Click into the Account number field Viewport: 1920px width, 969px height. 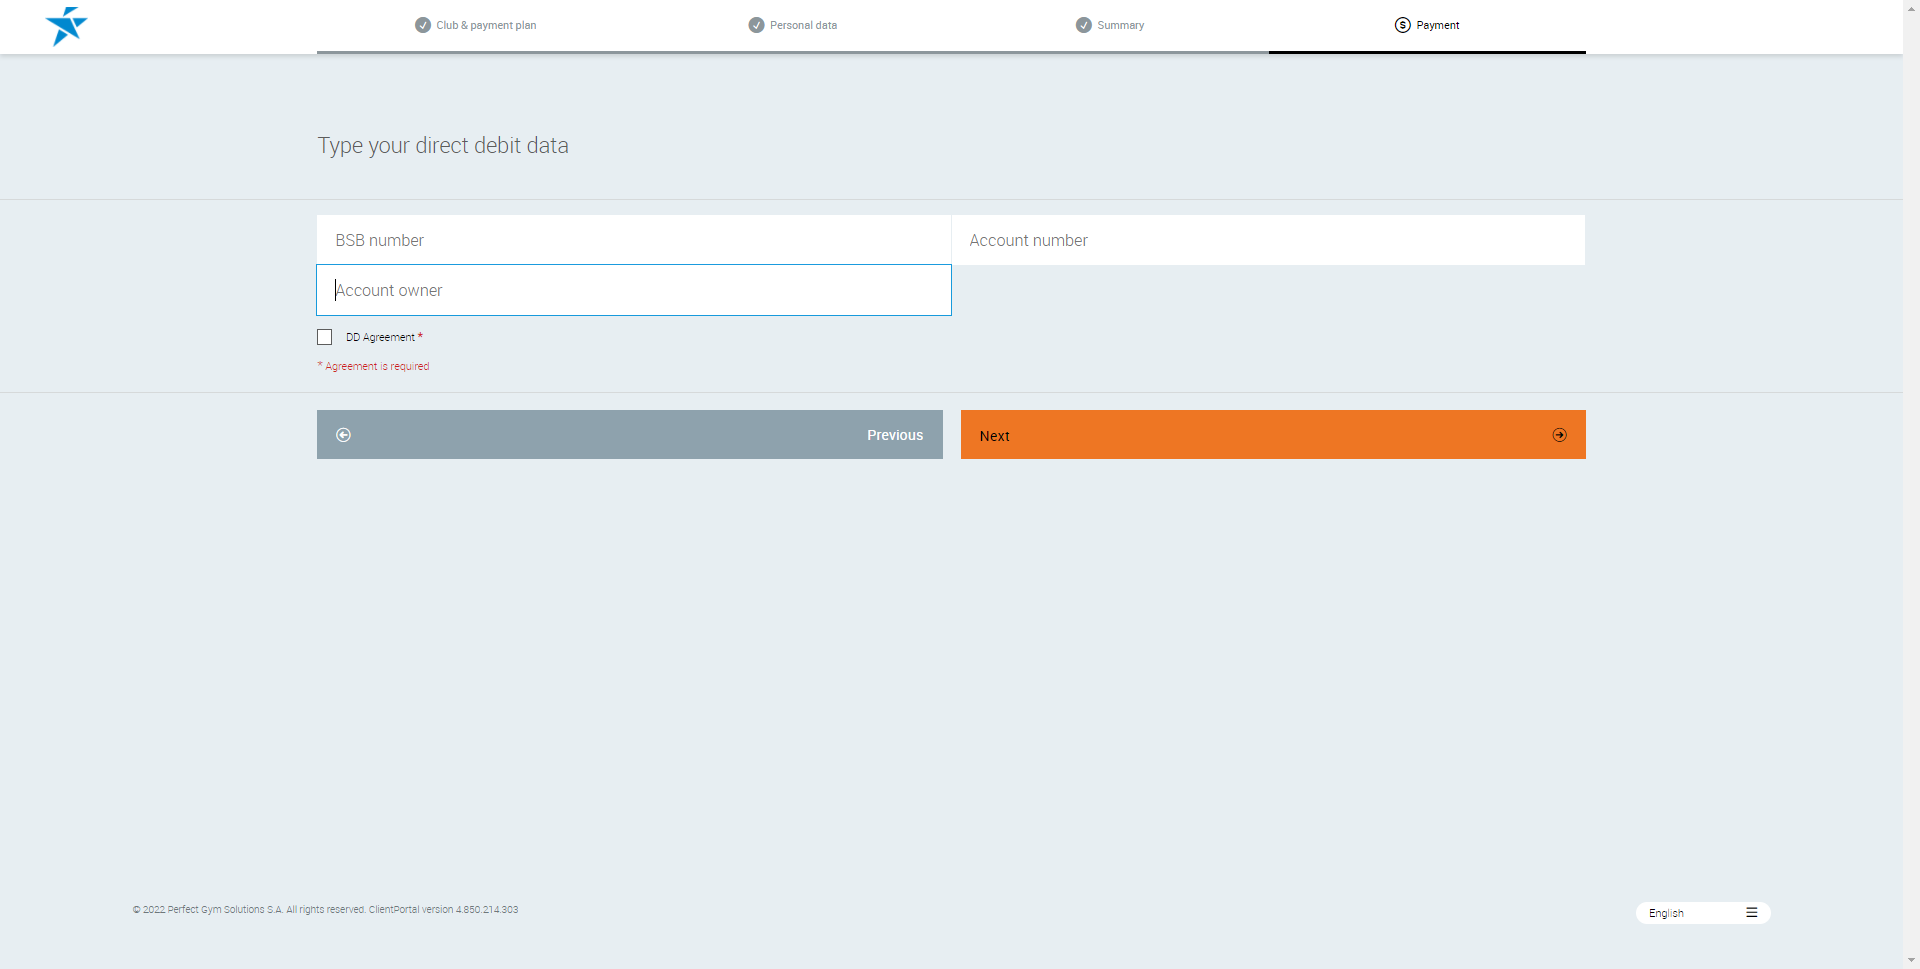[x=1267, y=240]
